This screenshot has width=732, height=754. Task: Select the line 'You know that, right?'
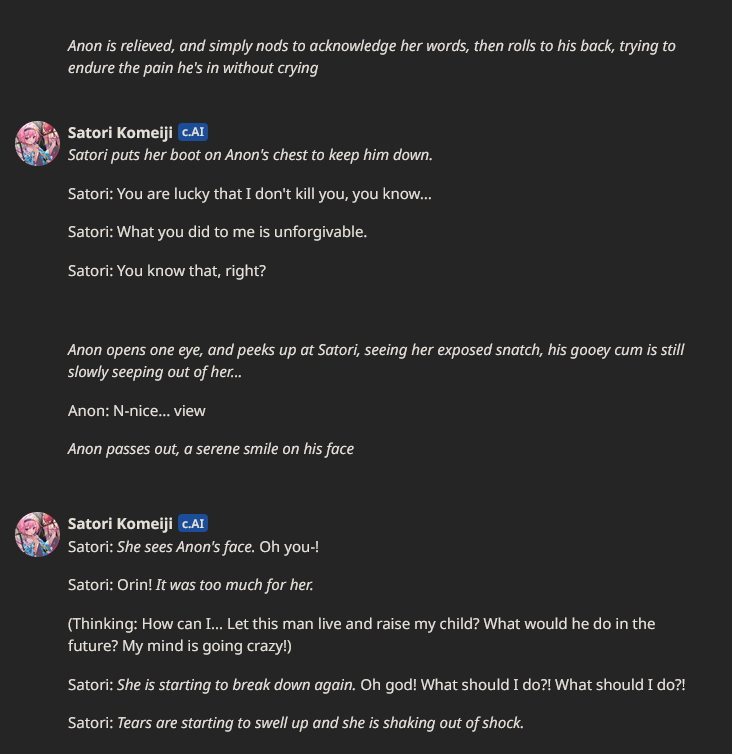[167, 271]
